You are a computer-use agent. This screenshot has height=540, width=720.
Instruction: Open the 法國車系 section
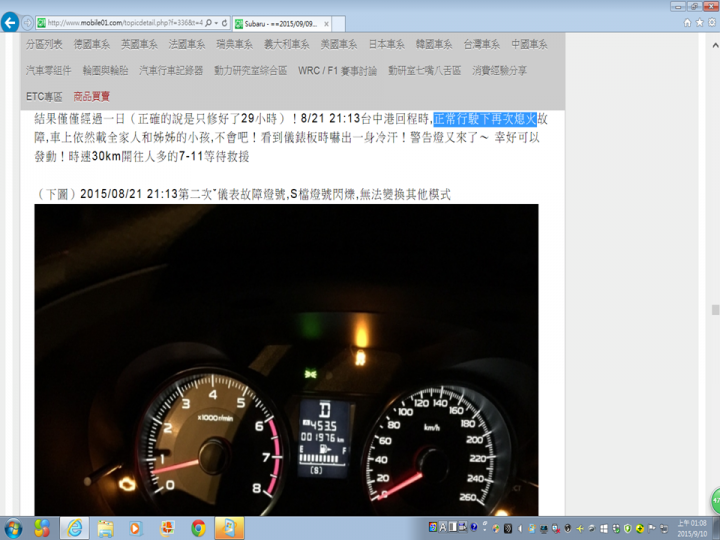click(187, 44)
